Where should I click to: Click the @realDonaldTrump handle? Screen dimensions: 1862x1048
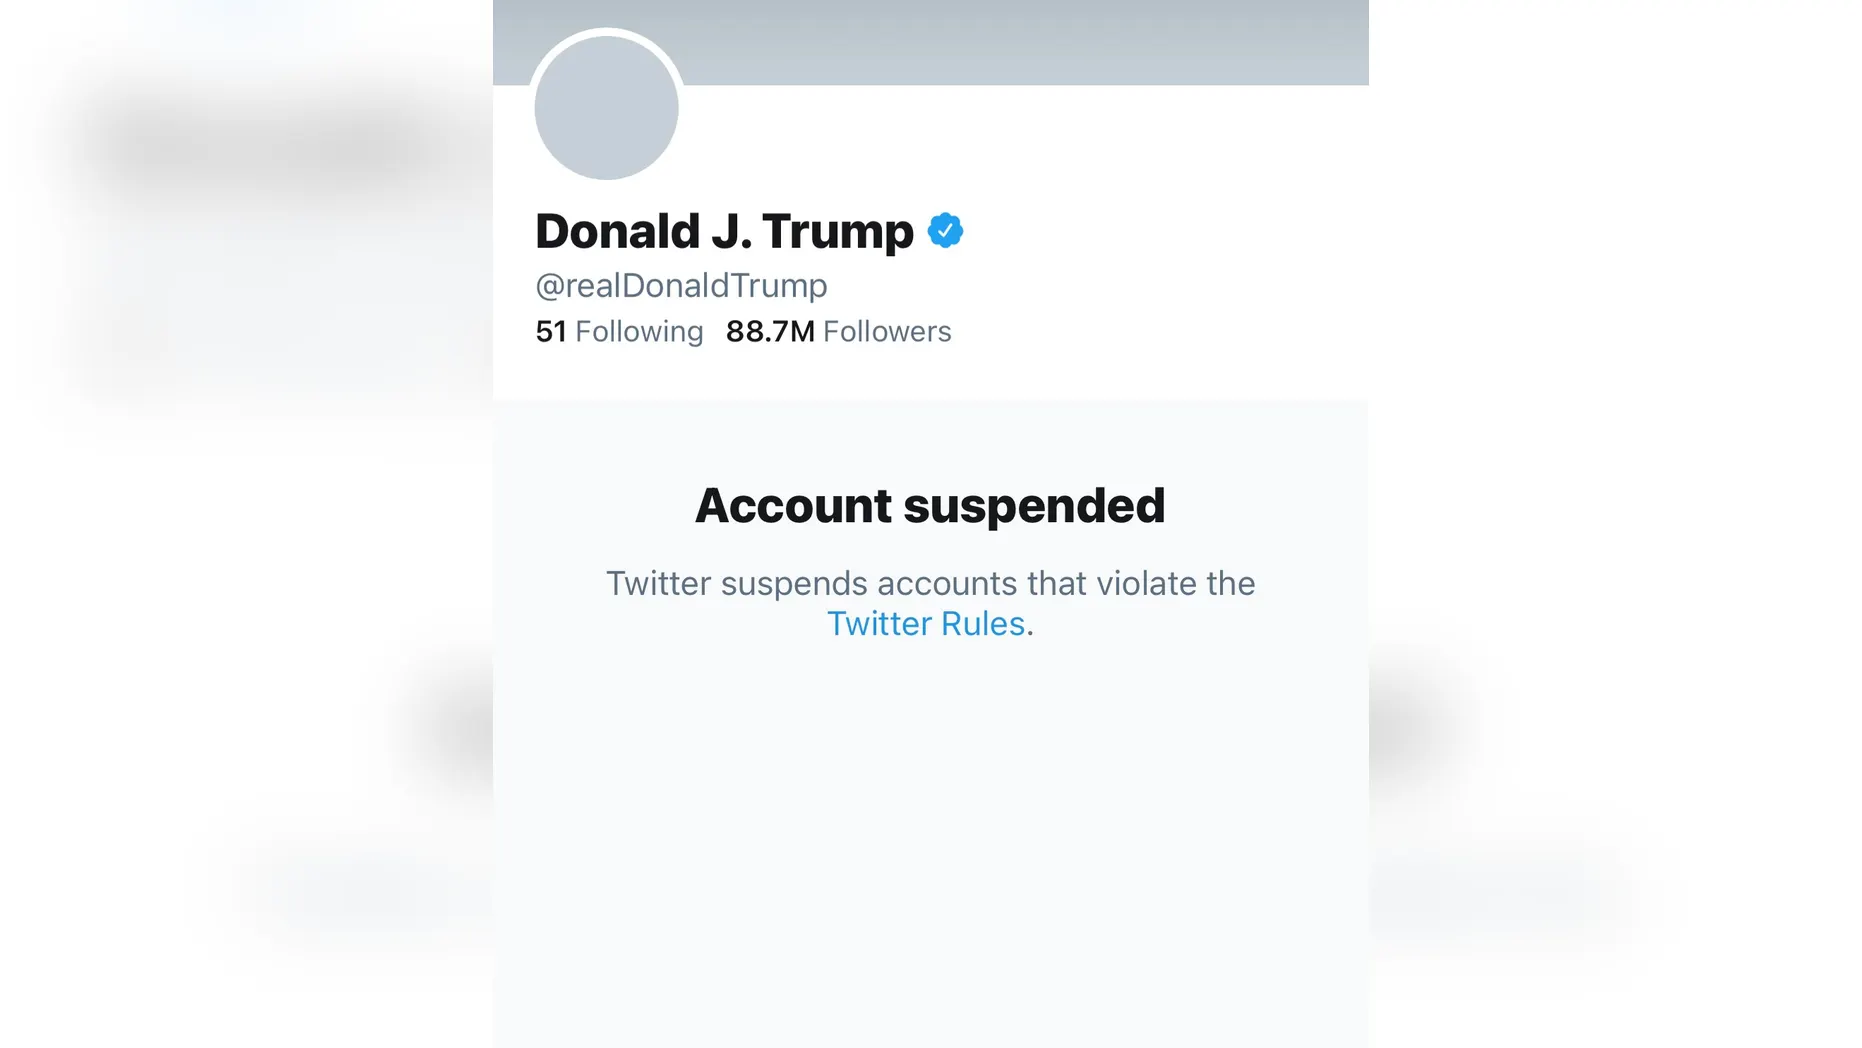681,286
